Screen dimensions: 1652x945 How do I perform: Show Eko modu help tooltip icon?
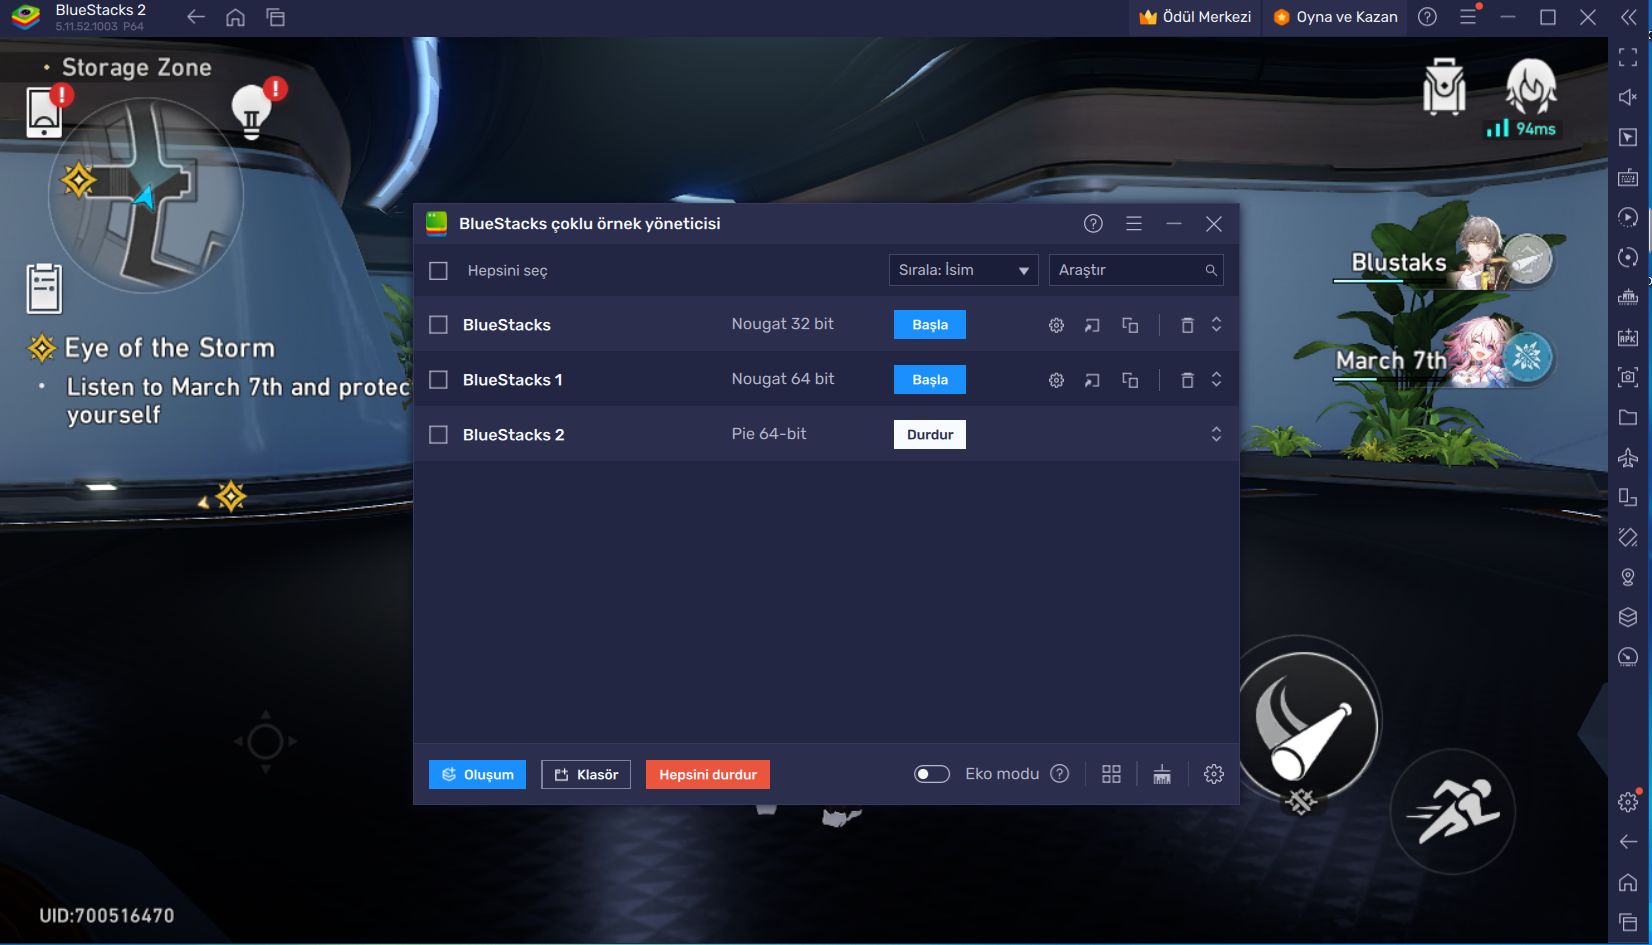pyautogui.click(x=1060, y=774)
